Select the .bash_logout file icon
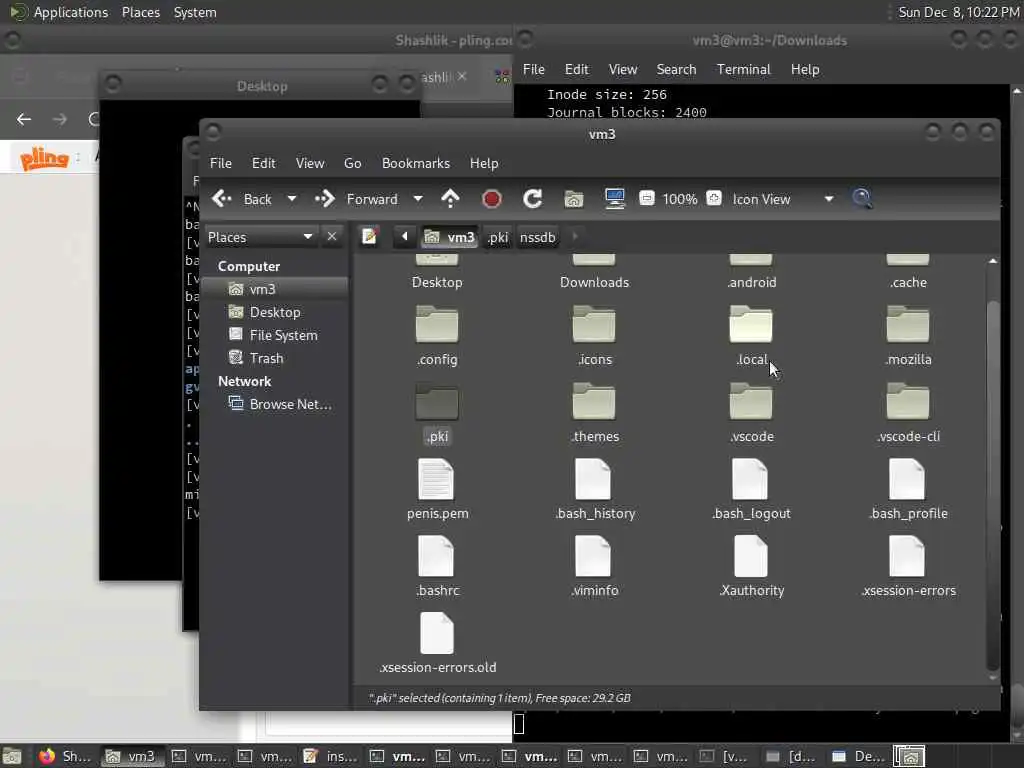The image size is (1024, 768). tap(750, 479)
